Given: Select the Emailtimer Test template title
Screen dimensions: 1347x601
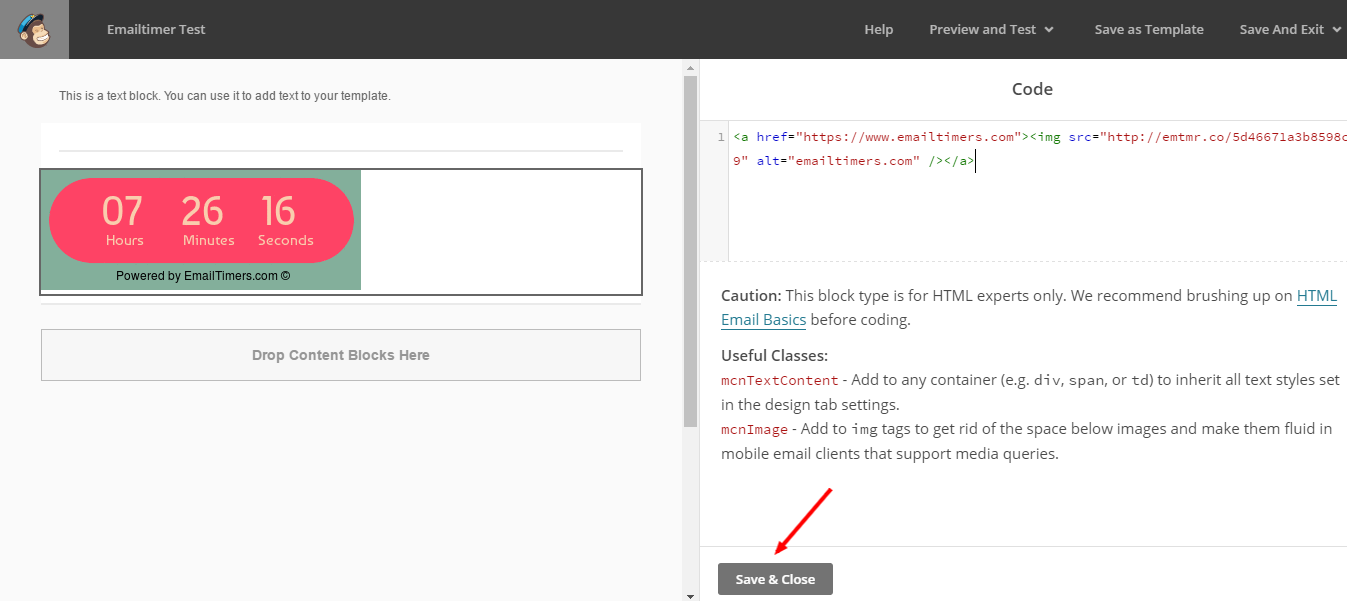Looking at the screenshot, I should [x=156, y=29].
